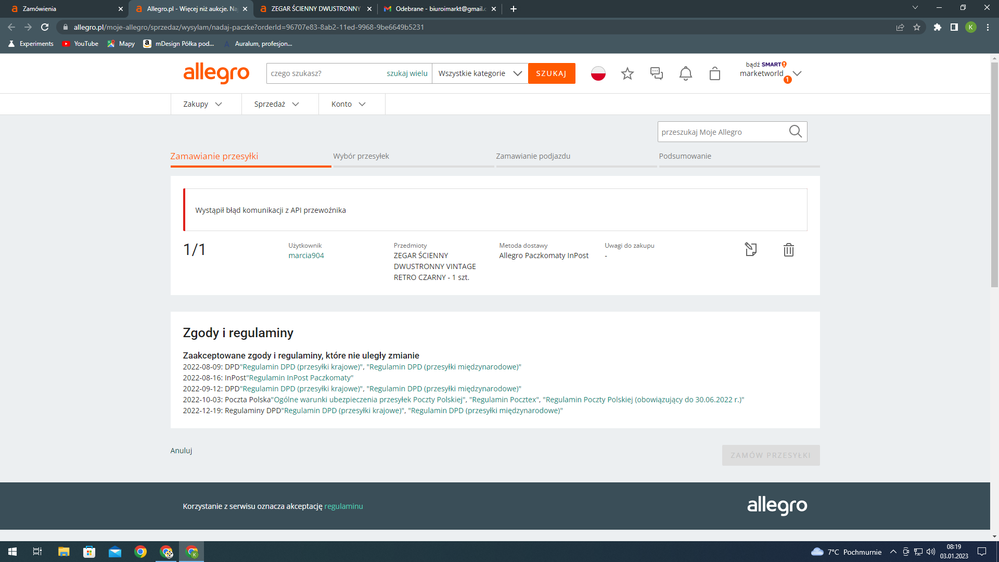The width and height of the screenshot is (999, 562).
Task: Open the tab search chevron in Chrome
Action: [x=915, y=8]
